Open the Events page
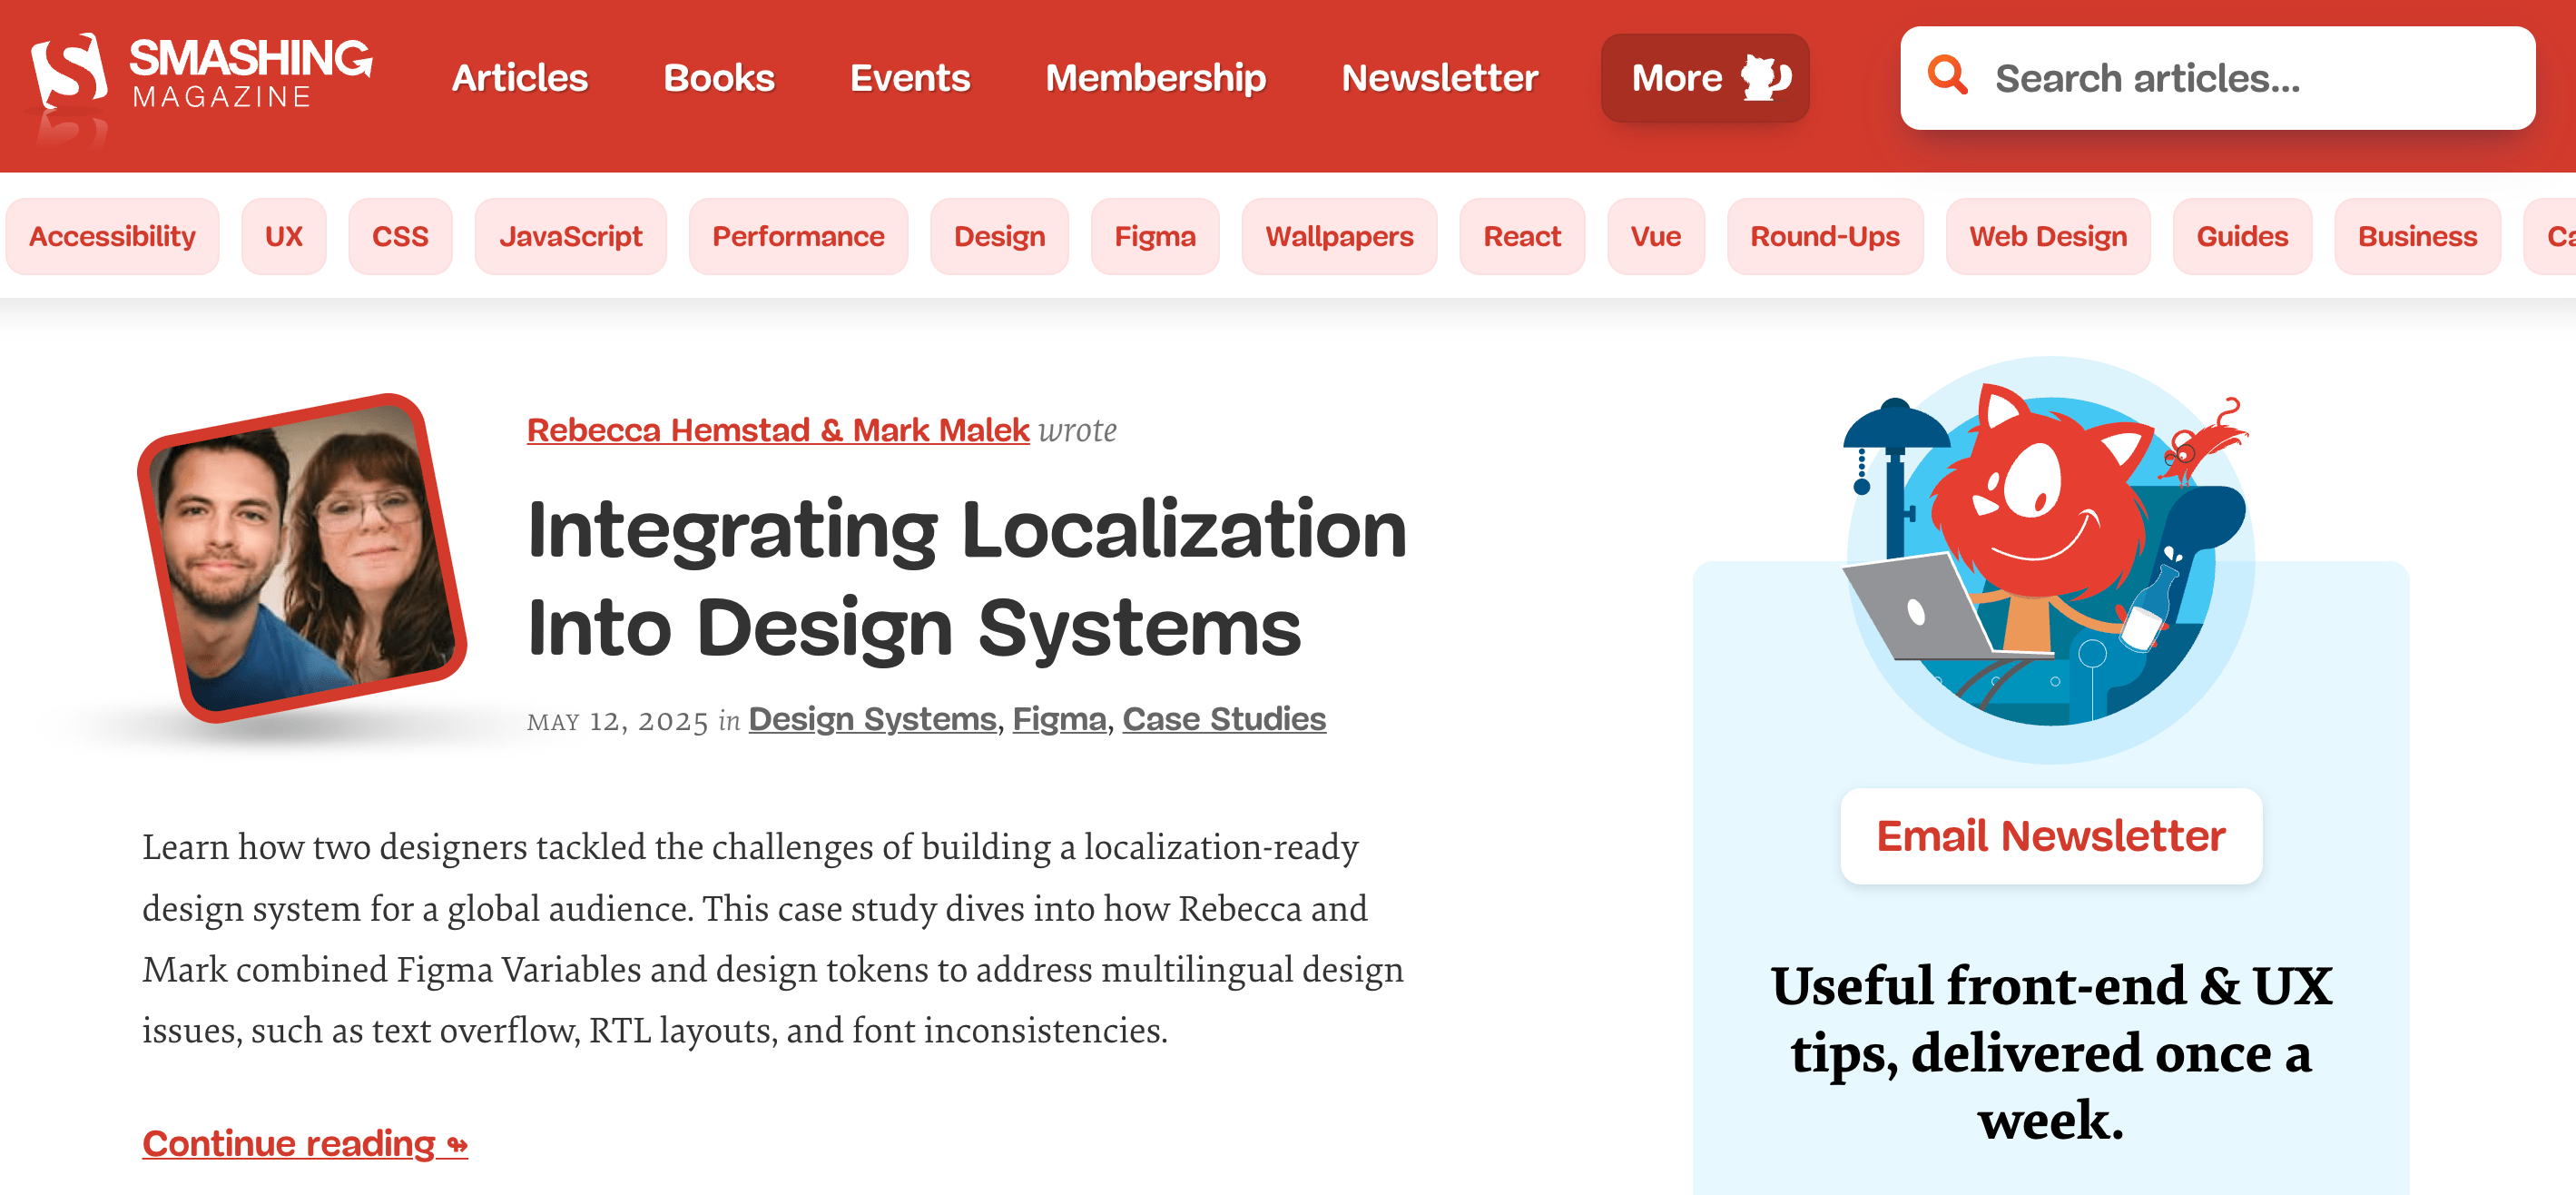 (909, 78)
